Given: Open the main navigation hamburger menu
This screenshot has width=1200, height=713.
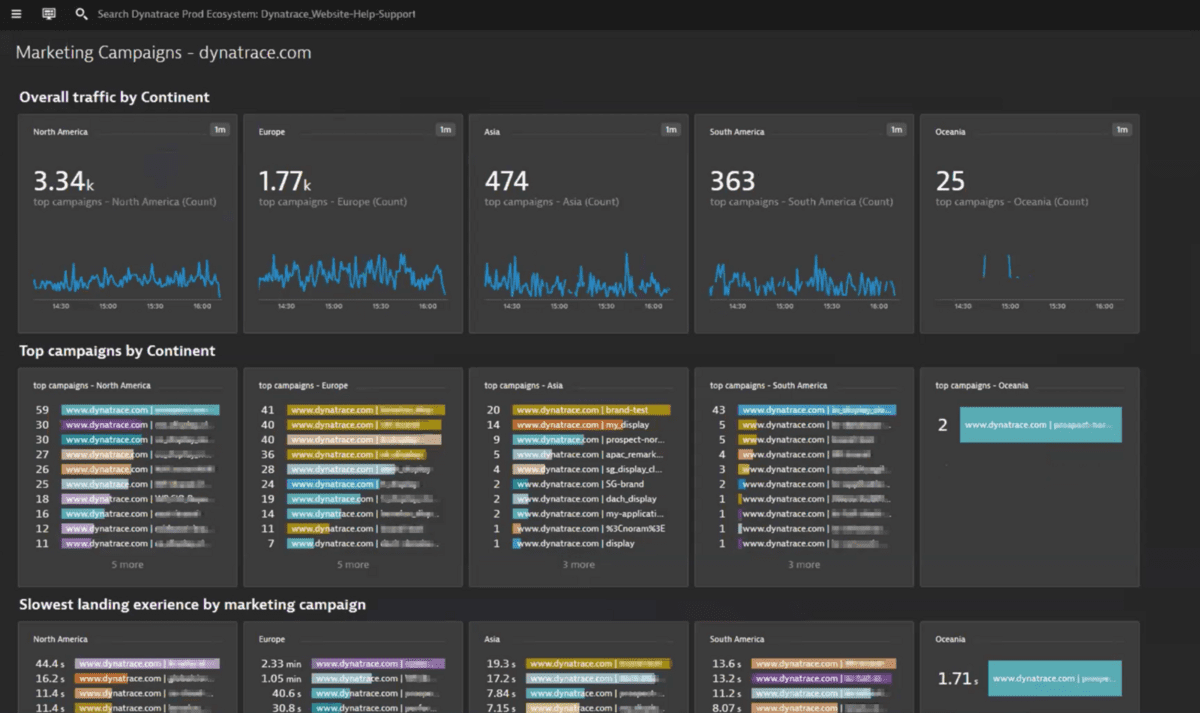Looking at the screenshot, I should tap(17, 14).
